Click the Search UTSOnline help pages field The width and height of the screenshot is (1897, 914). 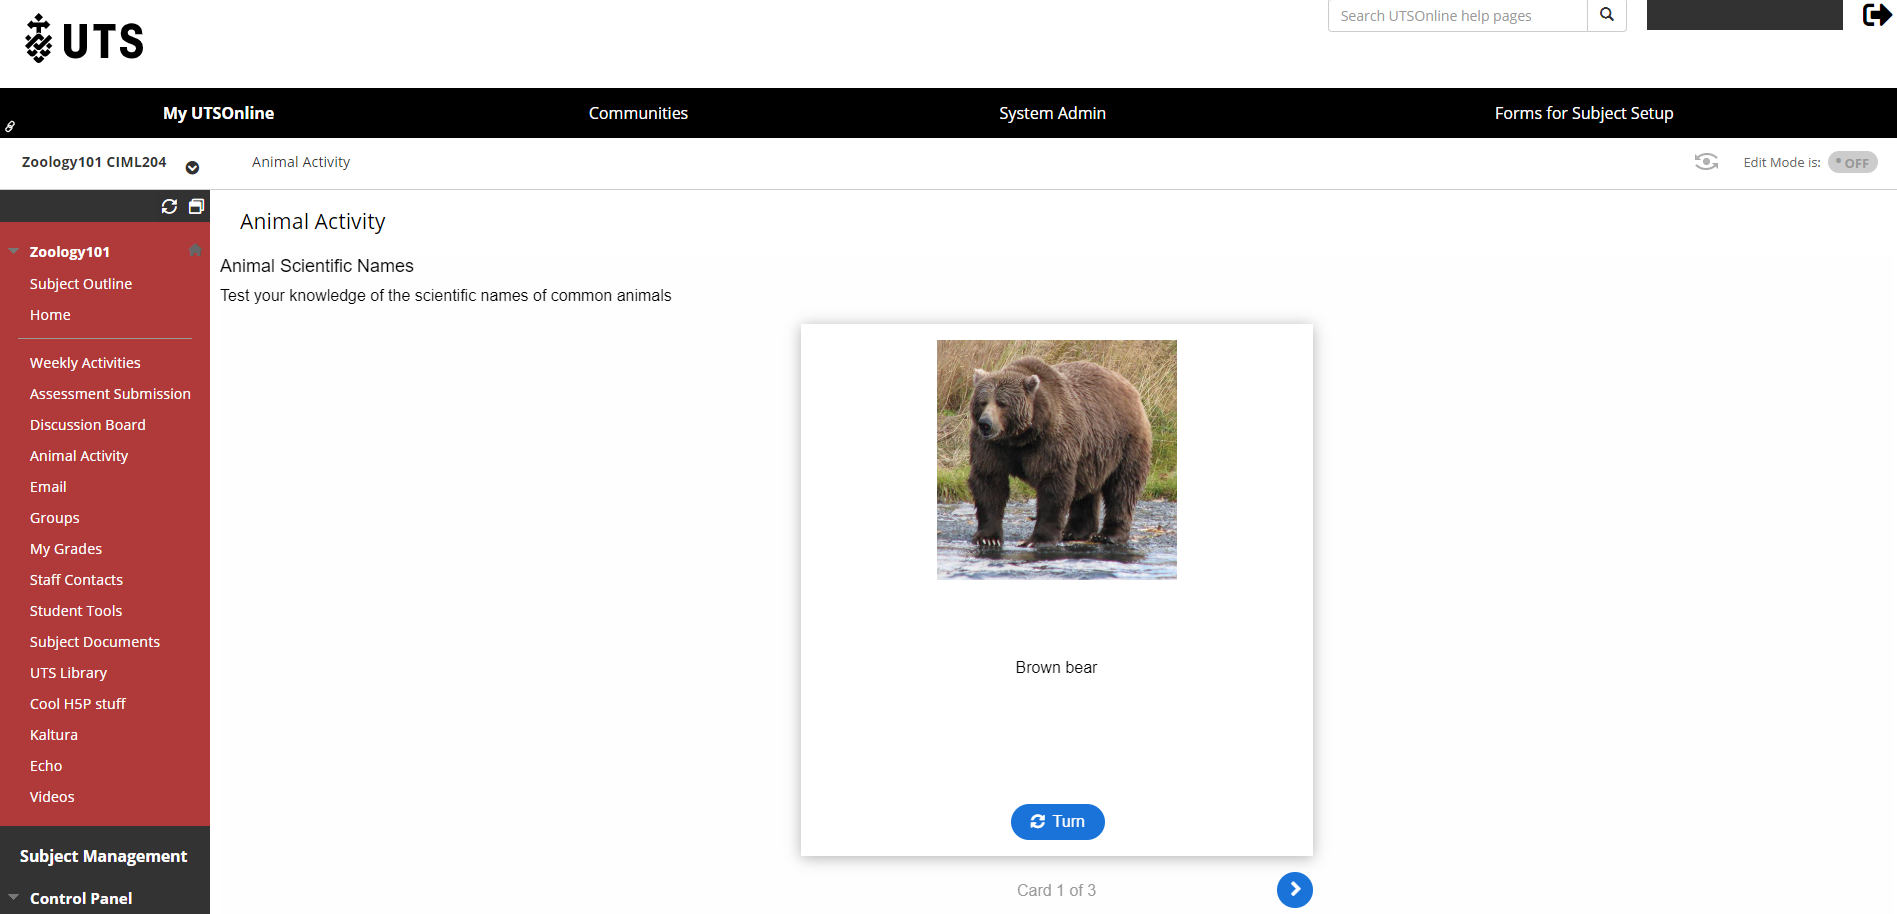(1457, 15)
